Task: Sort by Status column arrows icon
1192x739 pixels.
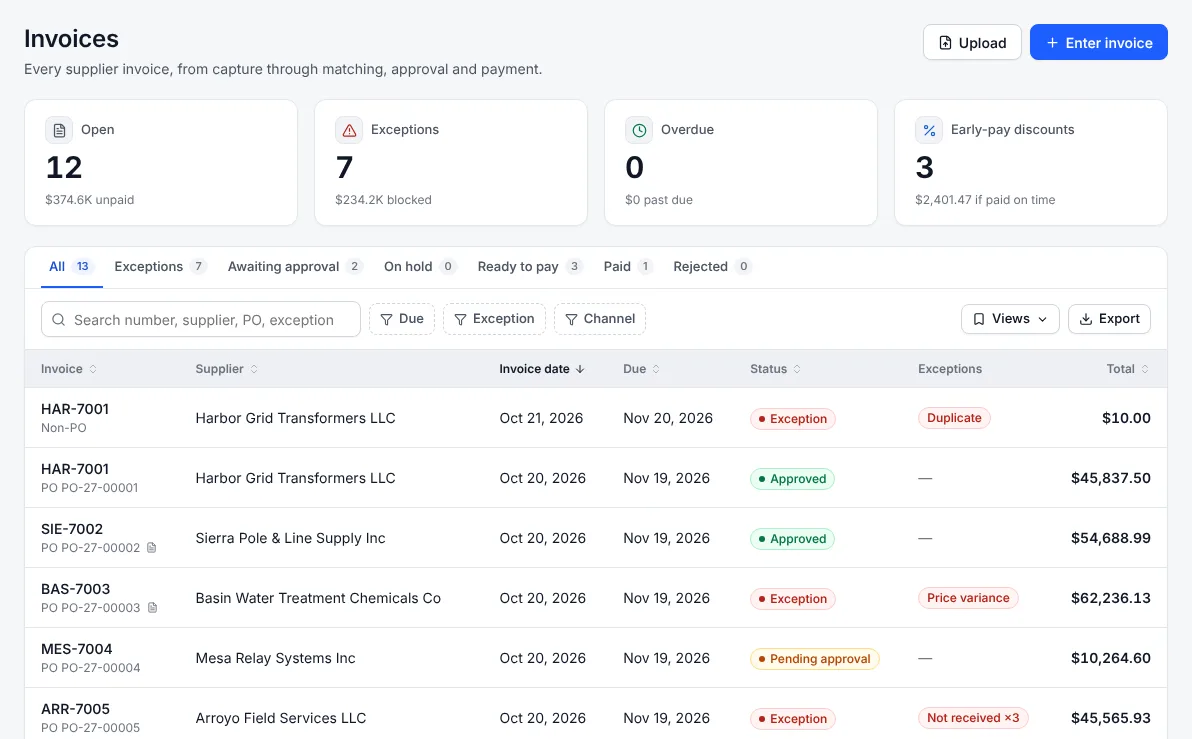Action: (797, 369)
